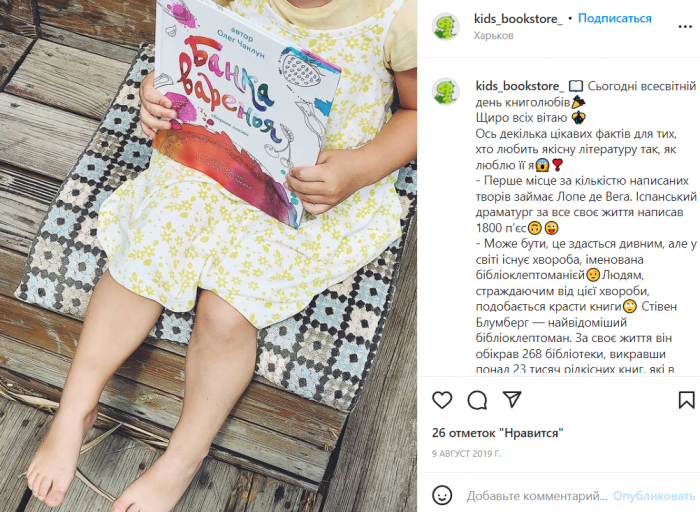Click the post photo of book
This screenshot has width=700, height=512.
(x=208, y=256)
